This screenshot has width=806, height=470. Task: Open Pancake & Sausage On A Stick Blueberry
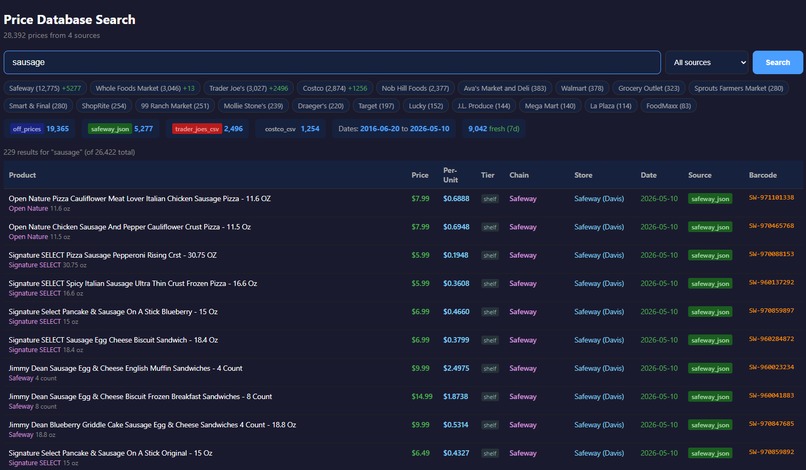pyautogui.click(x=403, y=316)
